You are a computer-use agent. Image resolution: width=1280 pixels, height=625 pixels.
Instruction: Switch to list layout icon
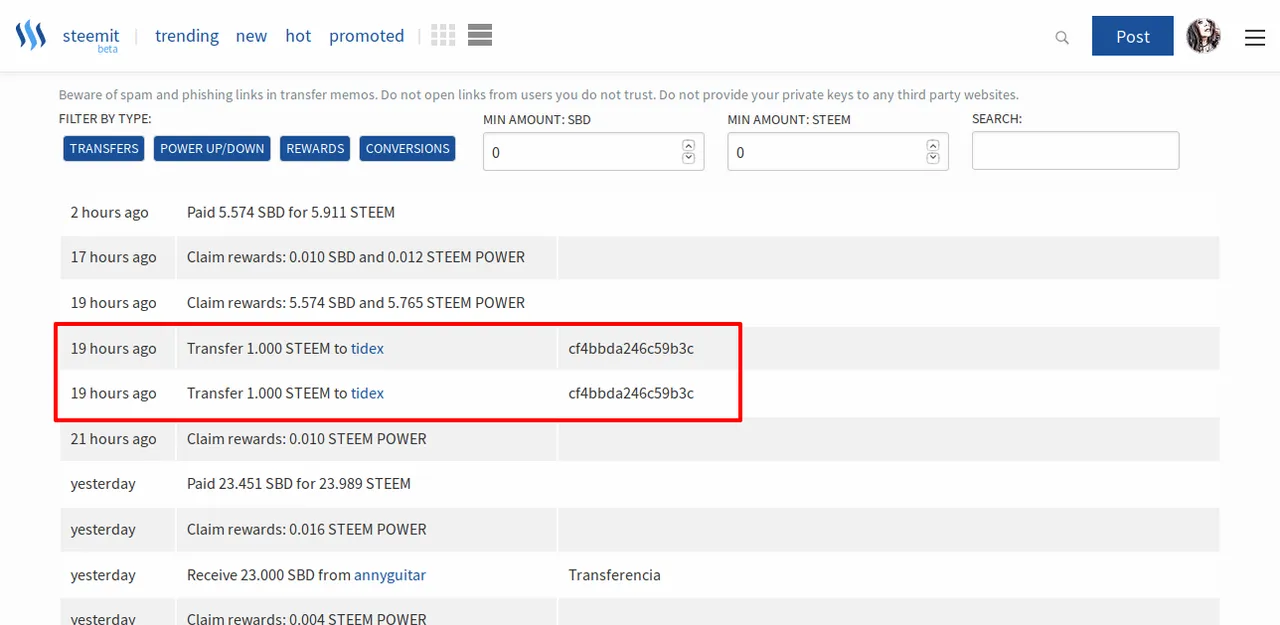[479, 35]
